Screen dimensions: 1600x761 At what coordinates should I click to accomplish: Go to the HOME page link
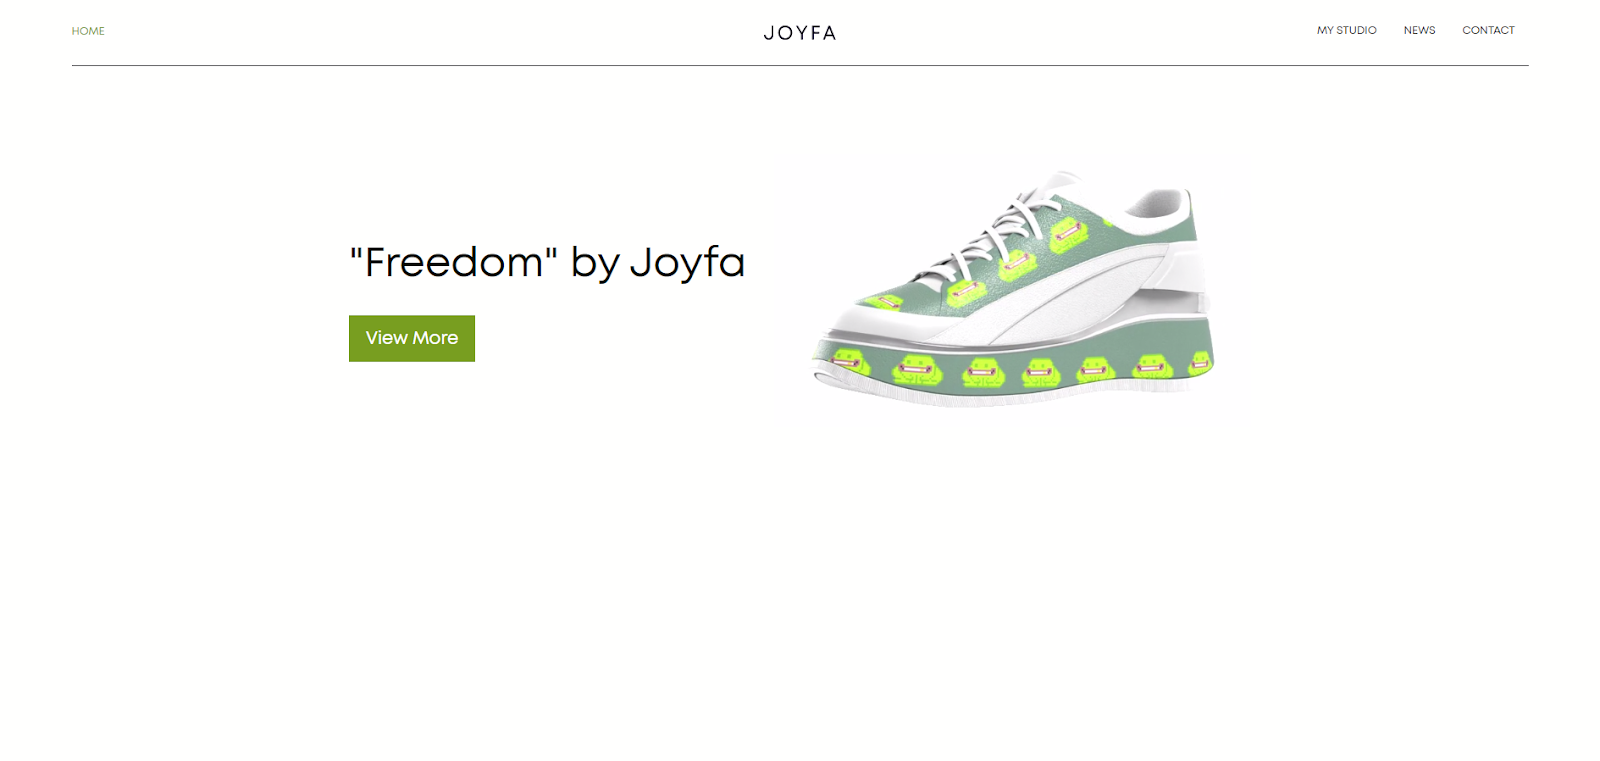click(x=88, y=31)
